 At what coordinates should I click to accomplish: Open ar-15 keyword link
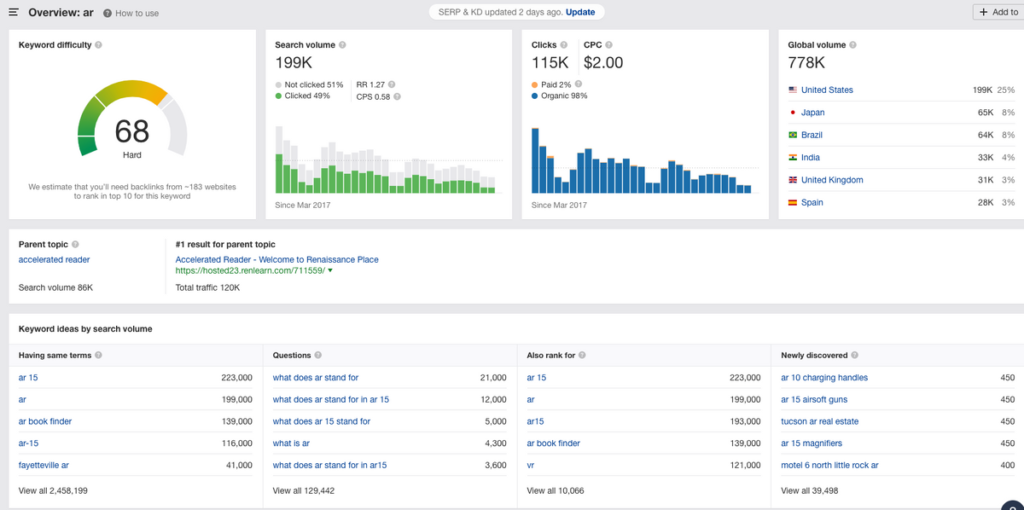click(28, 443)
